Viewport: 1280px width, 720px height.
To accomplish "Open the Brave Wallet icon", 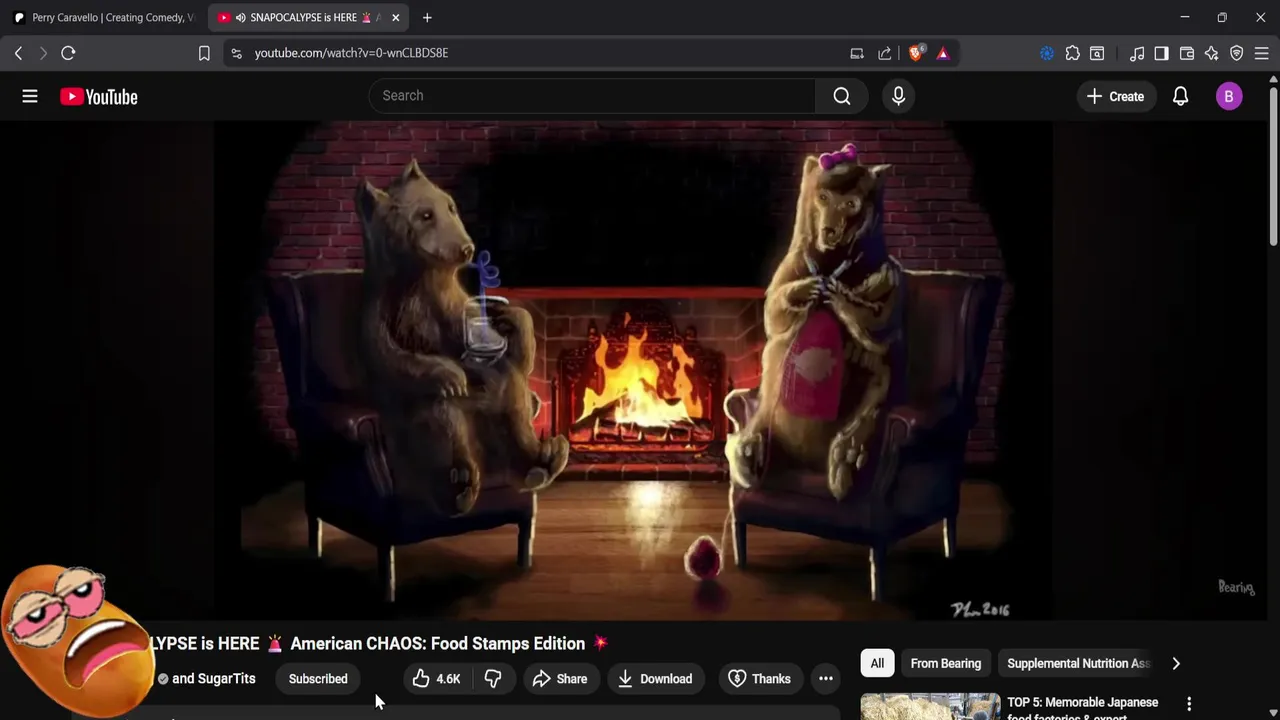I will point(1187,53).
